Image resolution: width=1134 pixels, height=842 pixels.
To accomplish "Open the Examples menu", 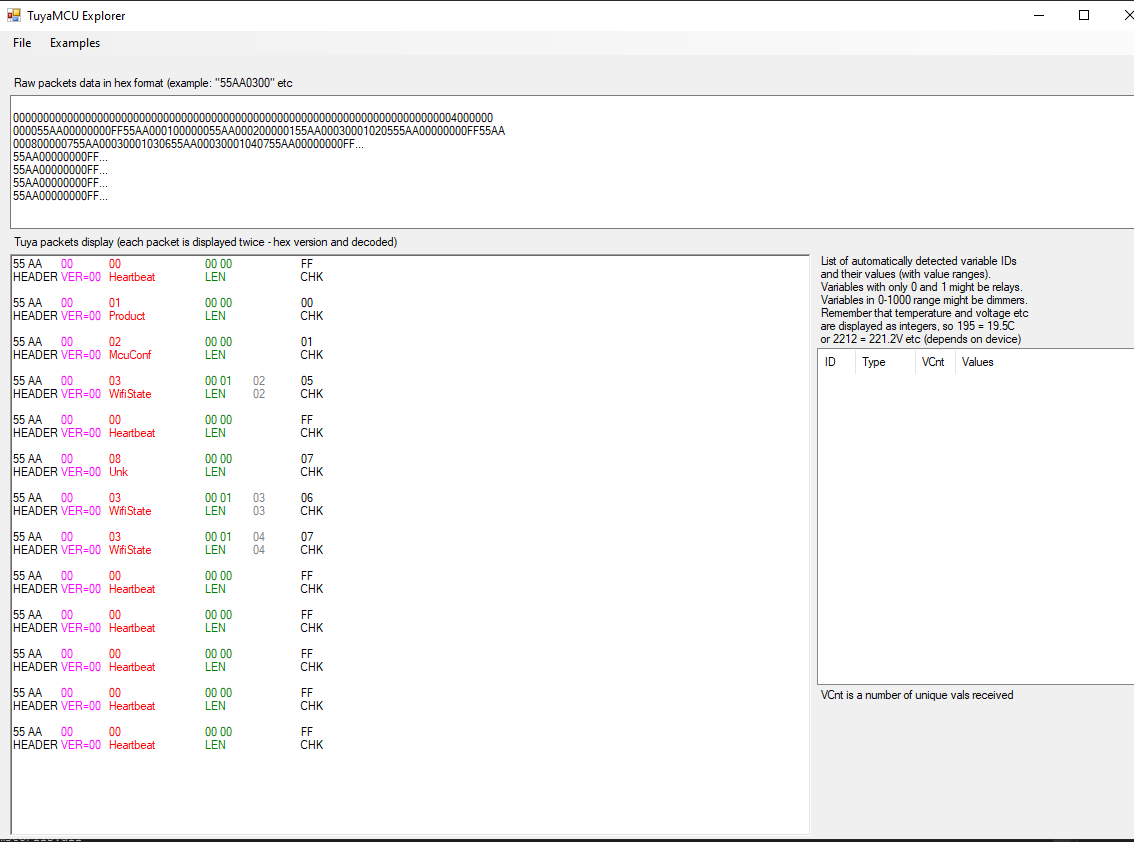I will click(x=74, y=43).
